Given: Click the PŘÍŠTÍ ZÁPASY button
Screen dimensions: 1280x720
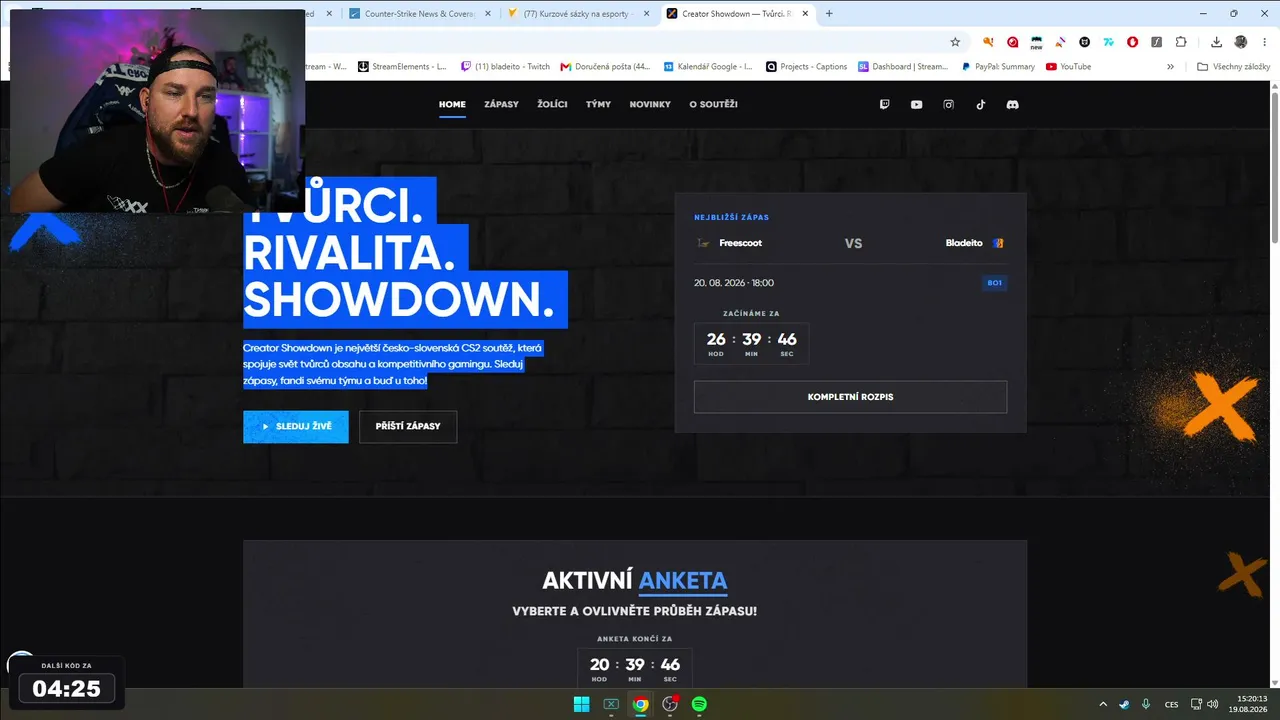Looking at the screenshot, I should pos(408,426).
